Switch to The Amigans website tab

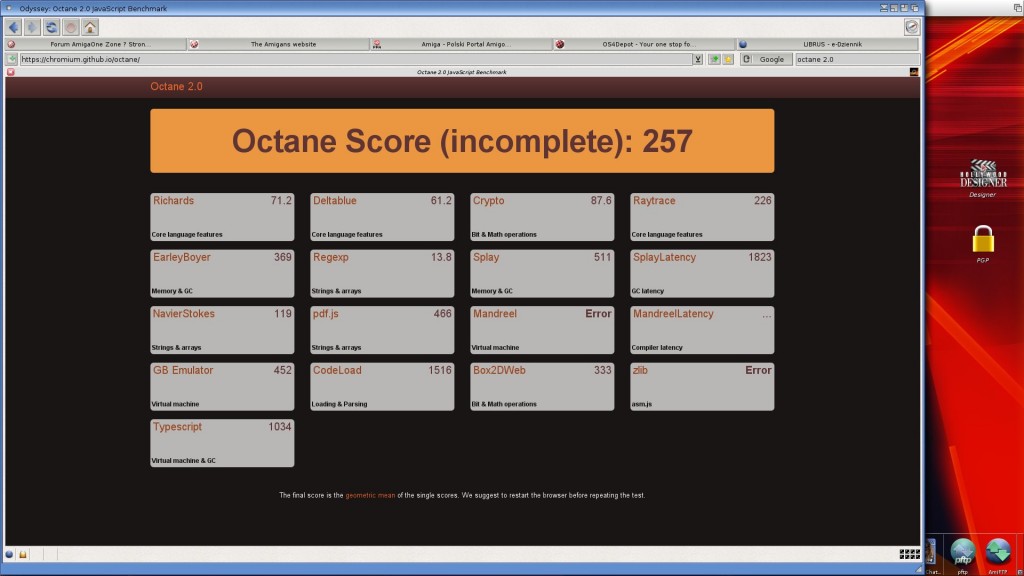point(279,44)
